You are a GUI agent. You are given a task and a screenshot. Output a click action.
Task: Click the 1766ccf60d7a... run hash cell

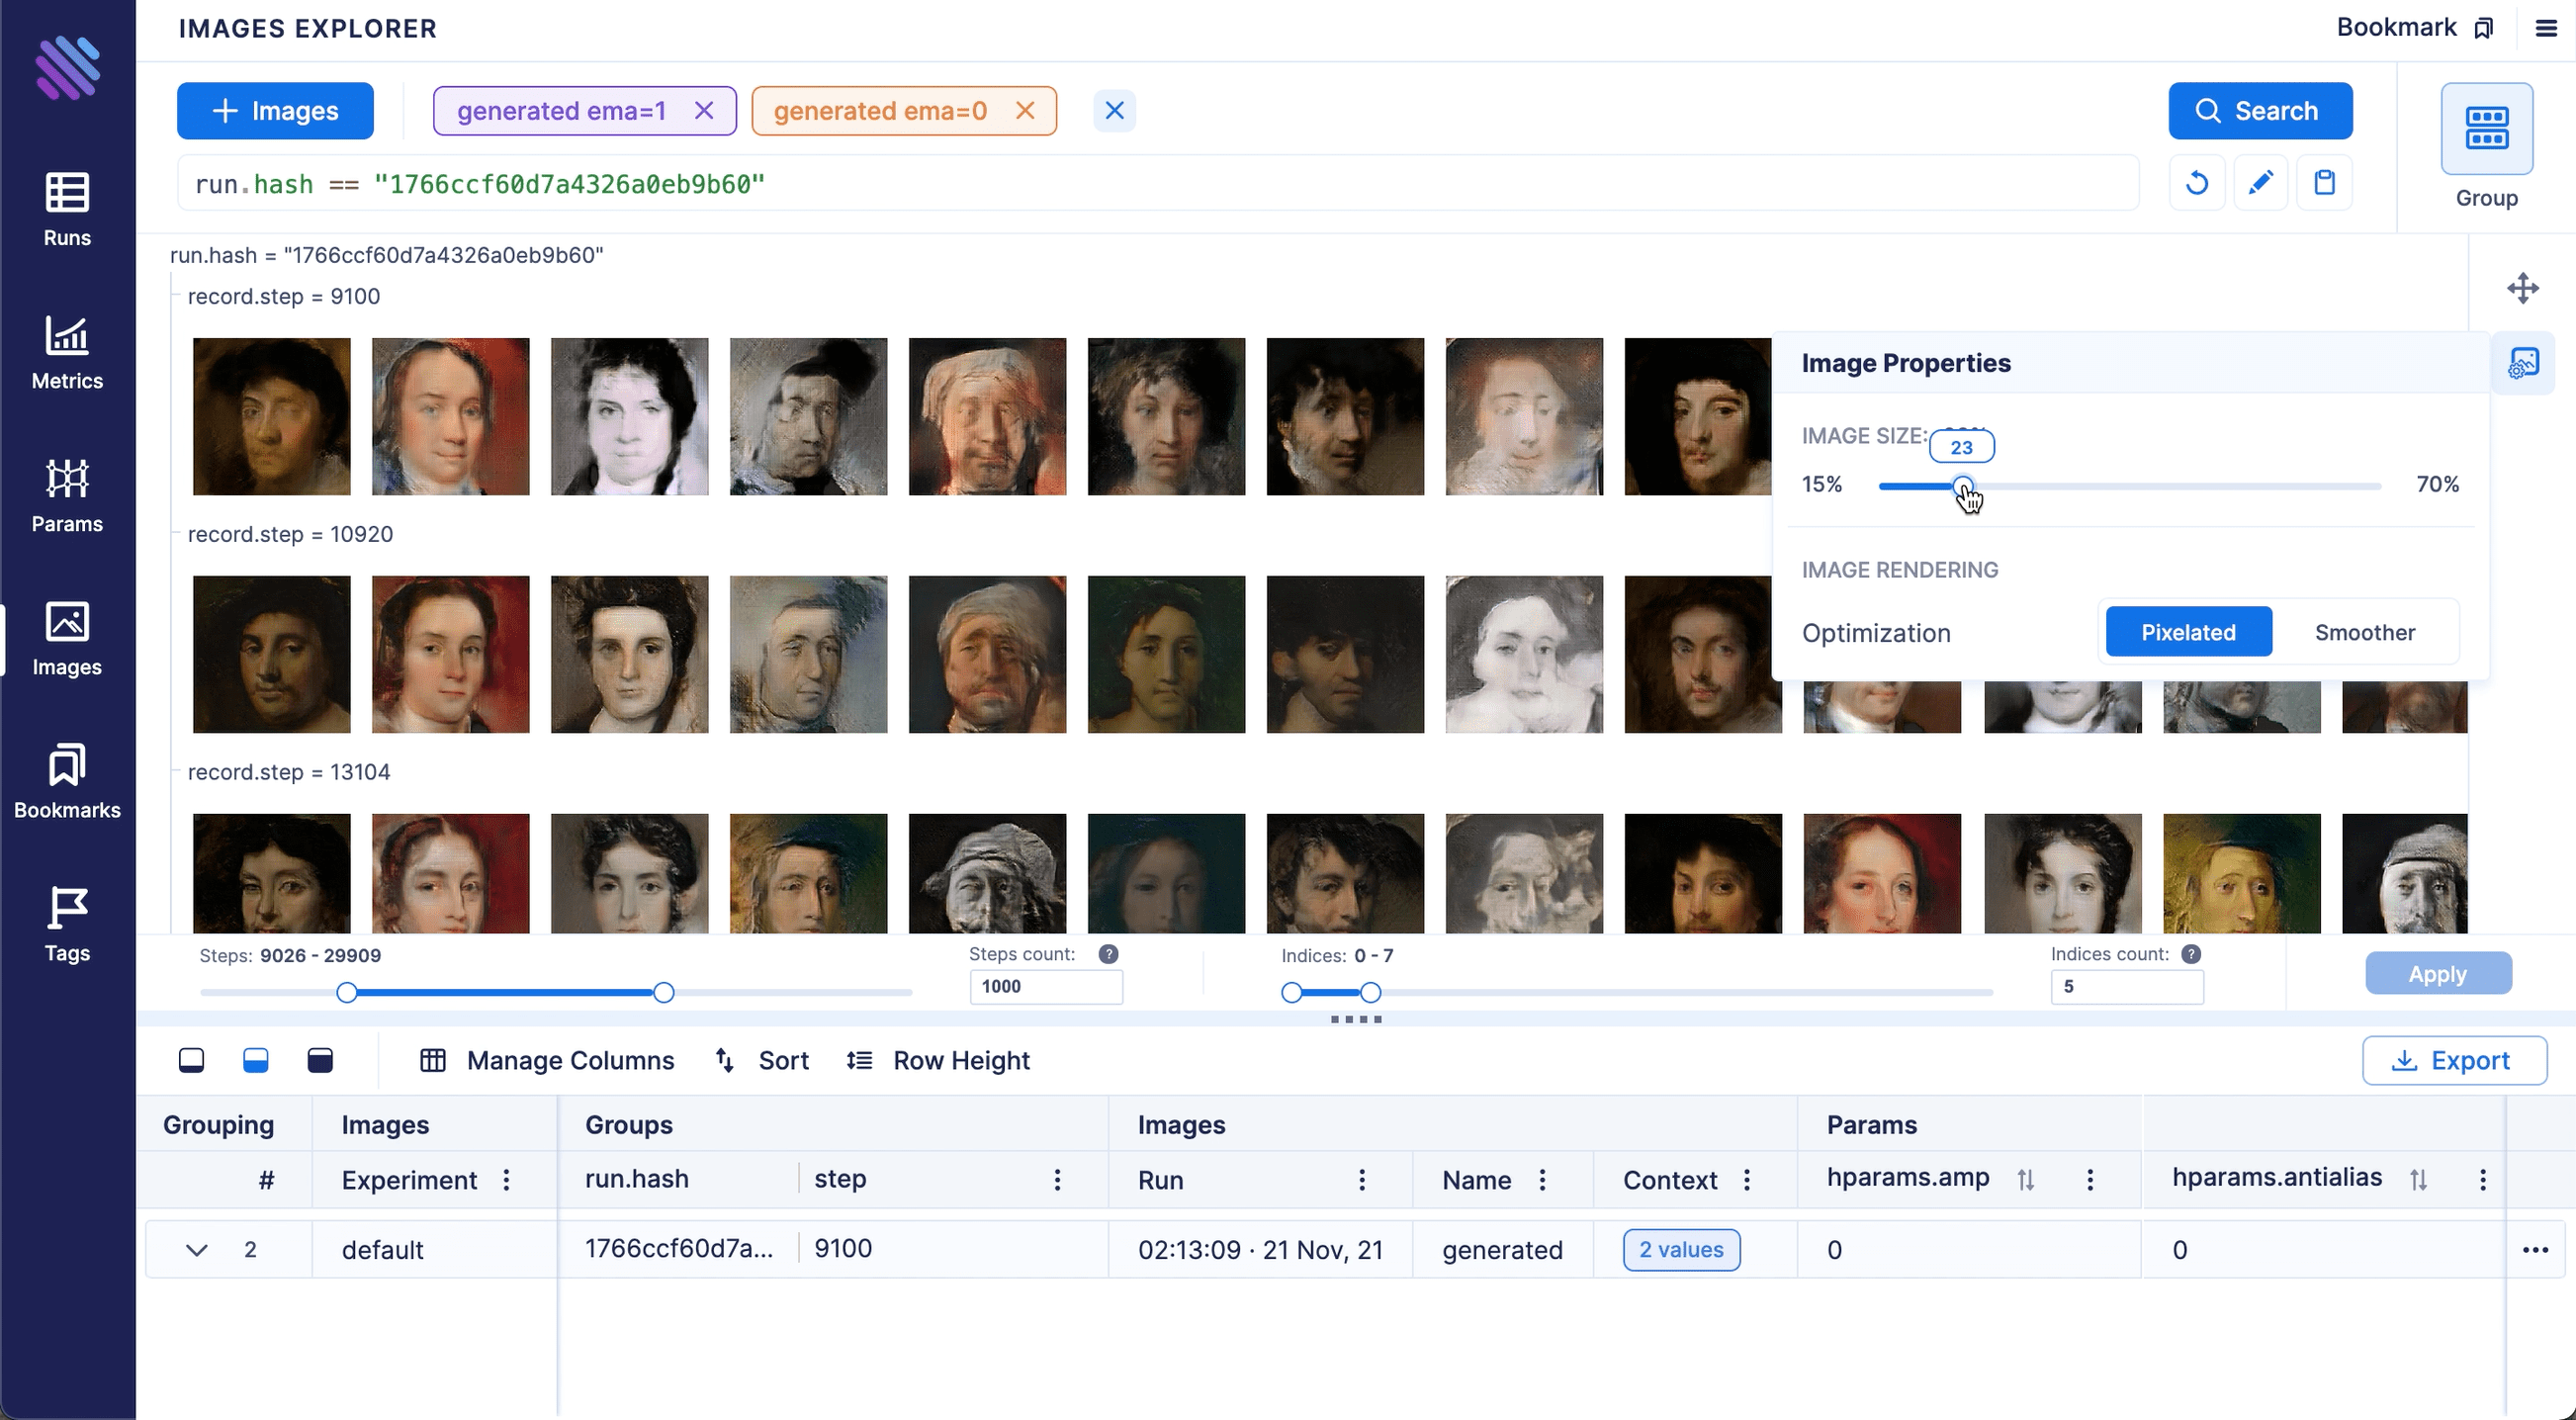tap(679, 1249)
